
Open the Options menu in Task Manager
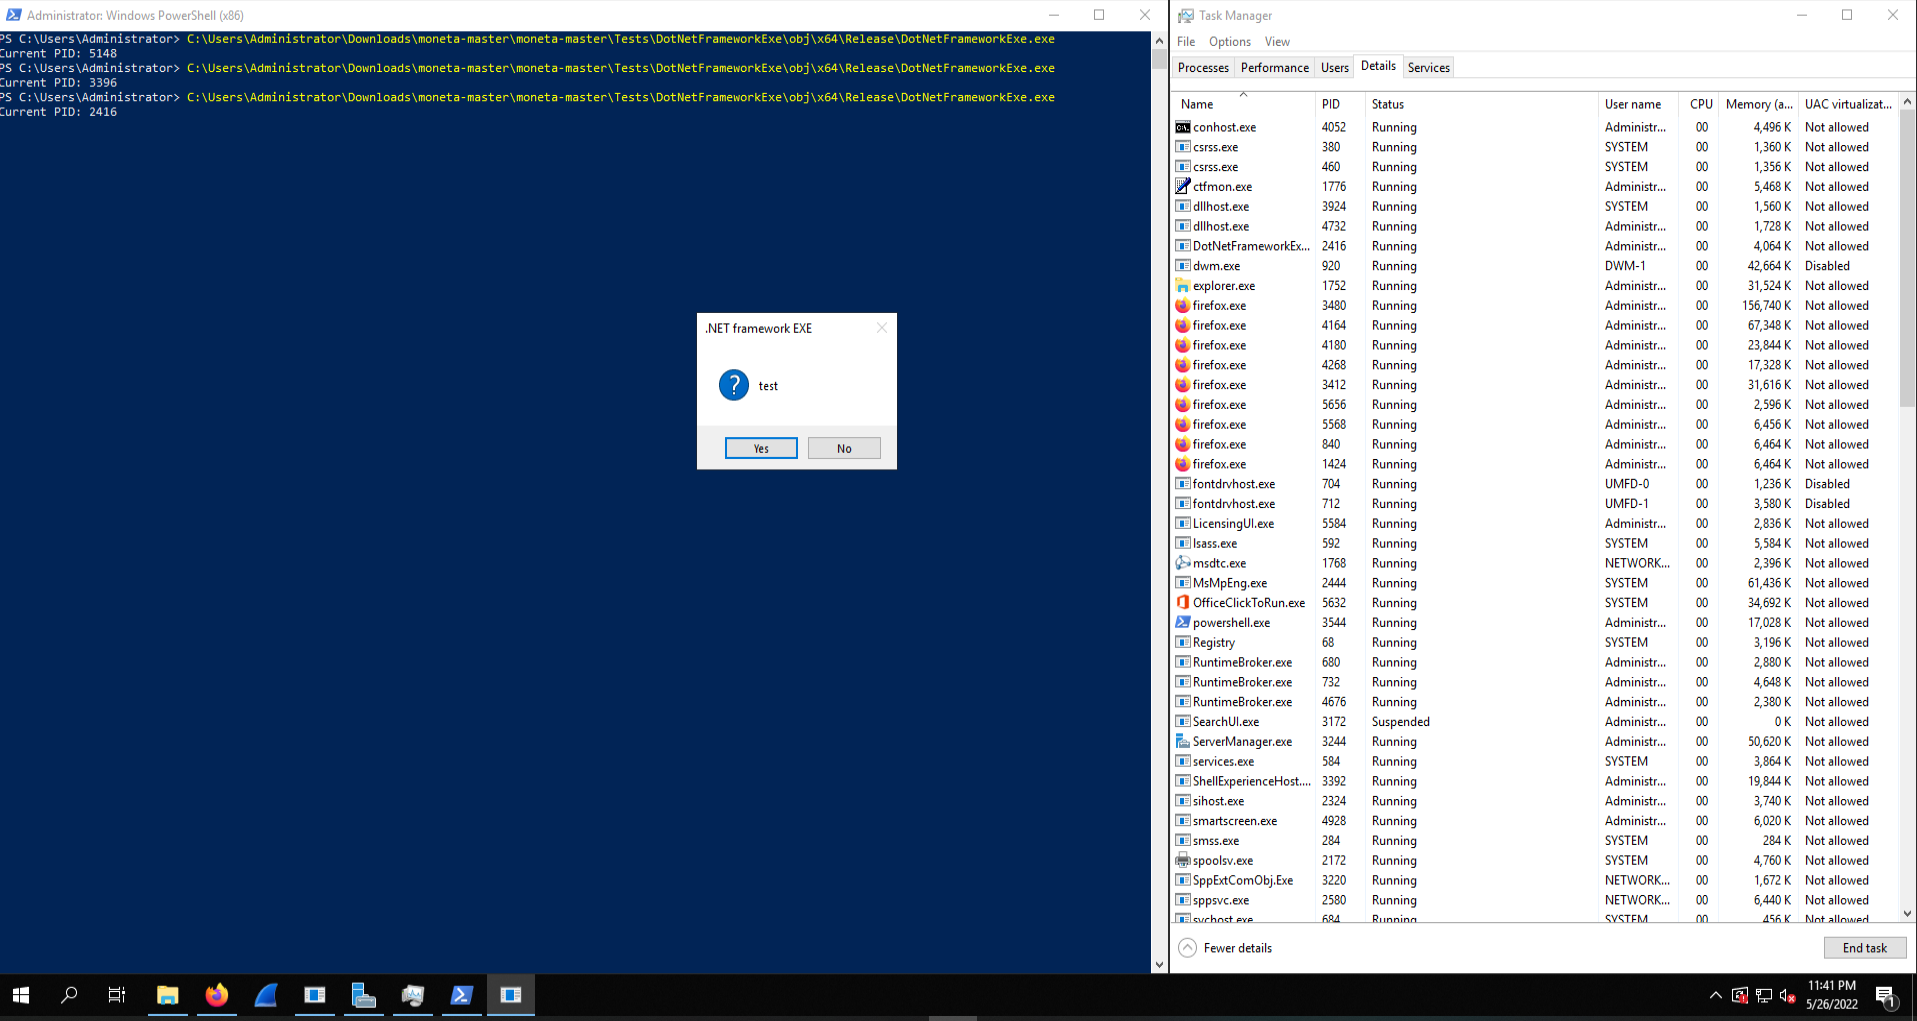pyautogui.click(x=1229, y=42)
